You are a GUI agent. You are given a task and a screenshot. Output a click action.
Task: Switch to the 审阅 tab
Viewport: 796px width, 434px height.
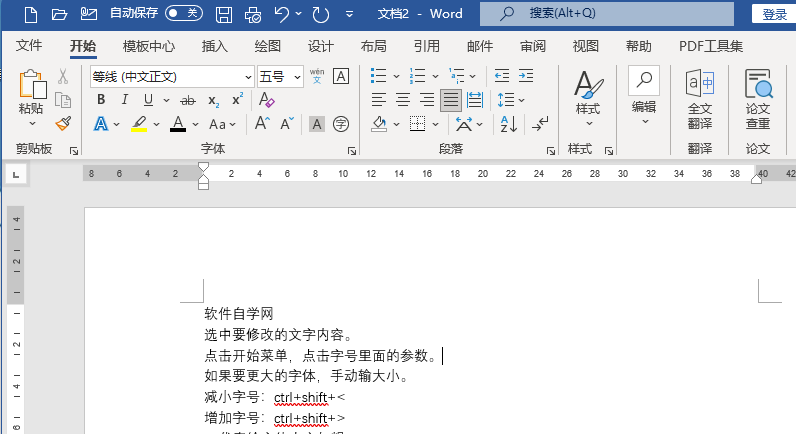point(533,47)
